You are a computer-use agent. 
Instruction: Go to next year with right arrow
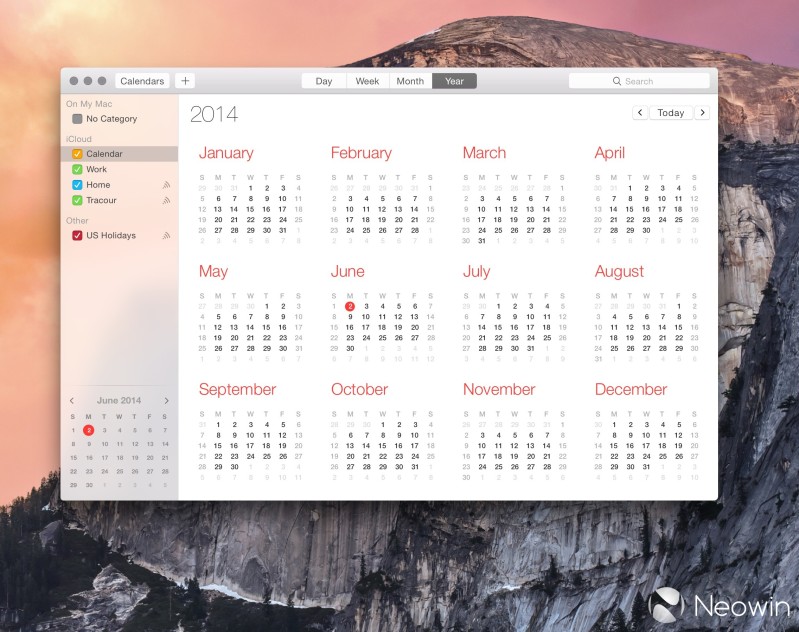pos(703,113)
